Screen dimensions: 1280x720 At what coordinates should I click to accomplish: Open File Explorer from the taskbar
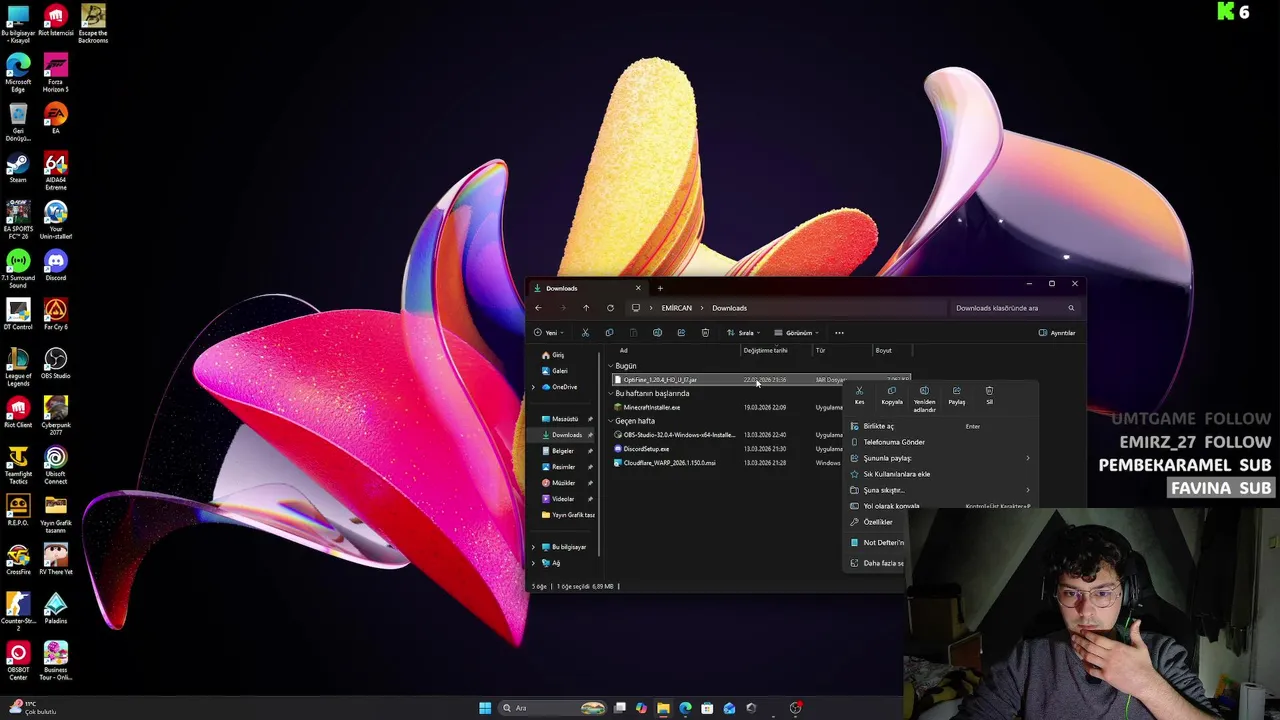(x=663, y=708)
